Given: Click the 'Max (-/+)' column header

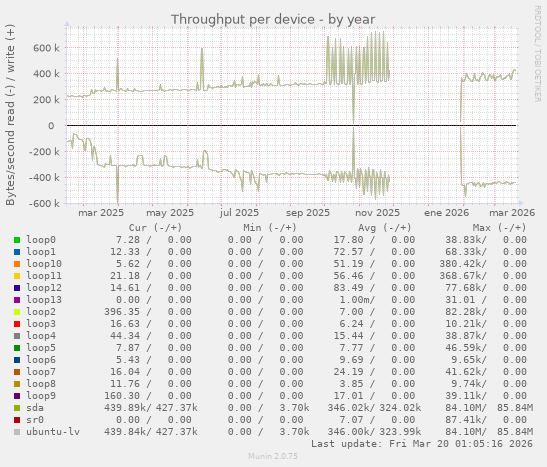Looking at the screenshot, I should (499, 228).
